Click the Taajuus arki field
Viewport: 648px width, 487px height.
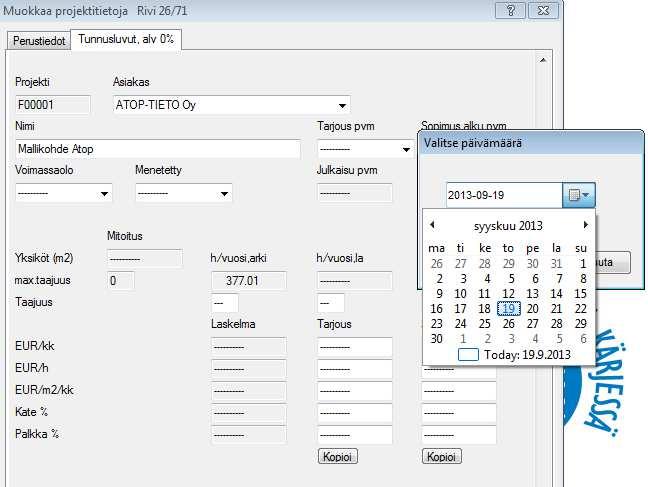click(x=224, y=303)
